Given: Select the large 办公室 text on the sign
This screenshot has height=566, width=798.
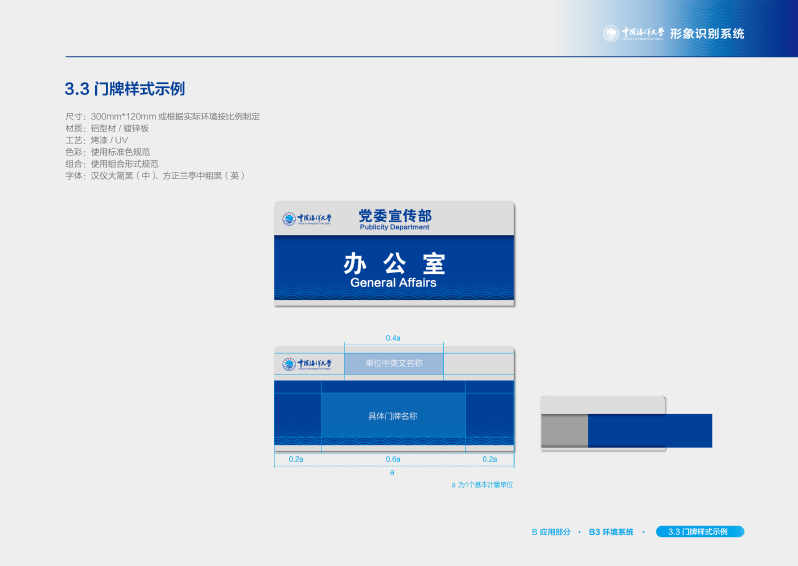Looking at the screenshot, I should point(394,264).
